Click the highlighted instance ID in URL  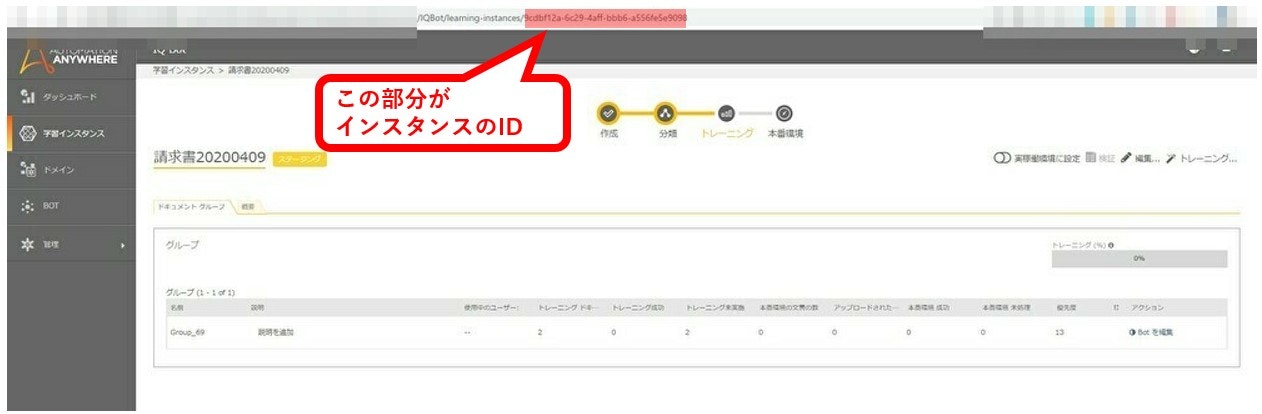click(605, 18)
